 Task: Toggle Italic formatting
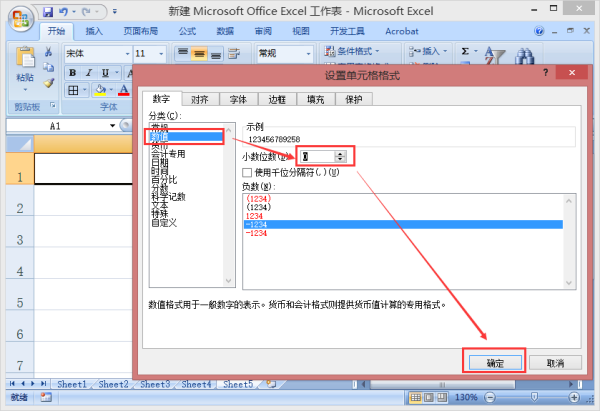(x=89, y=73)
